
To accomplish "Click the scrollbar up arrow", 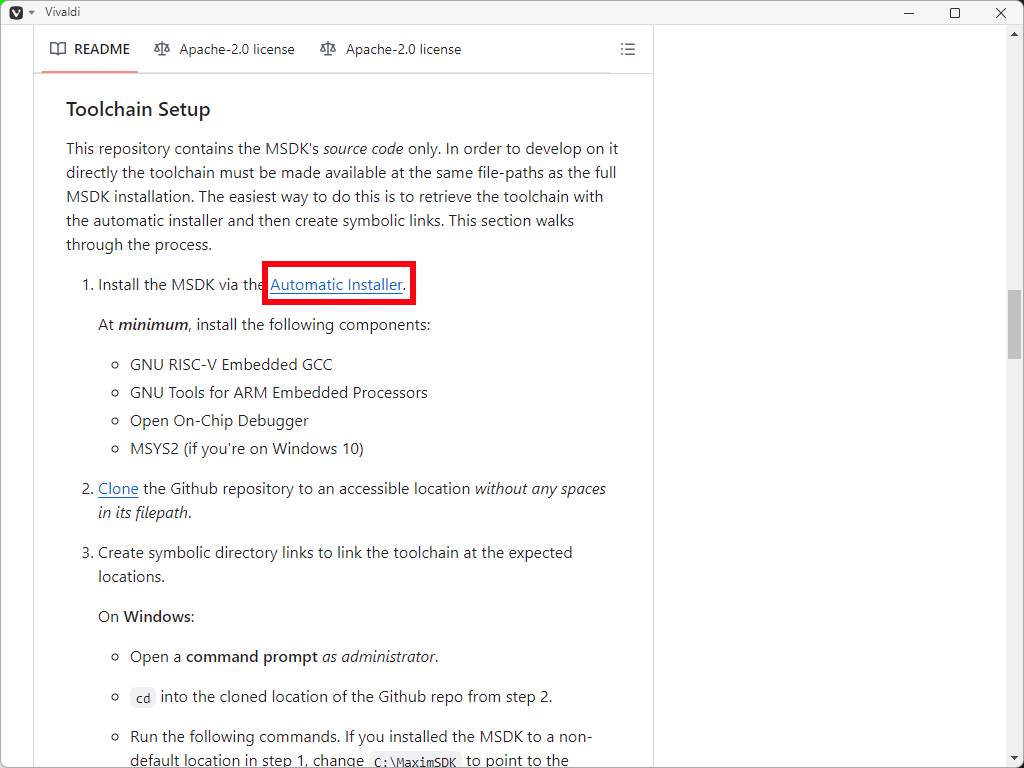I will [x=1014, y=32].
